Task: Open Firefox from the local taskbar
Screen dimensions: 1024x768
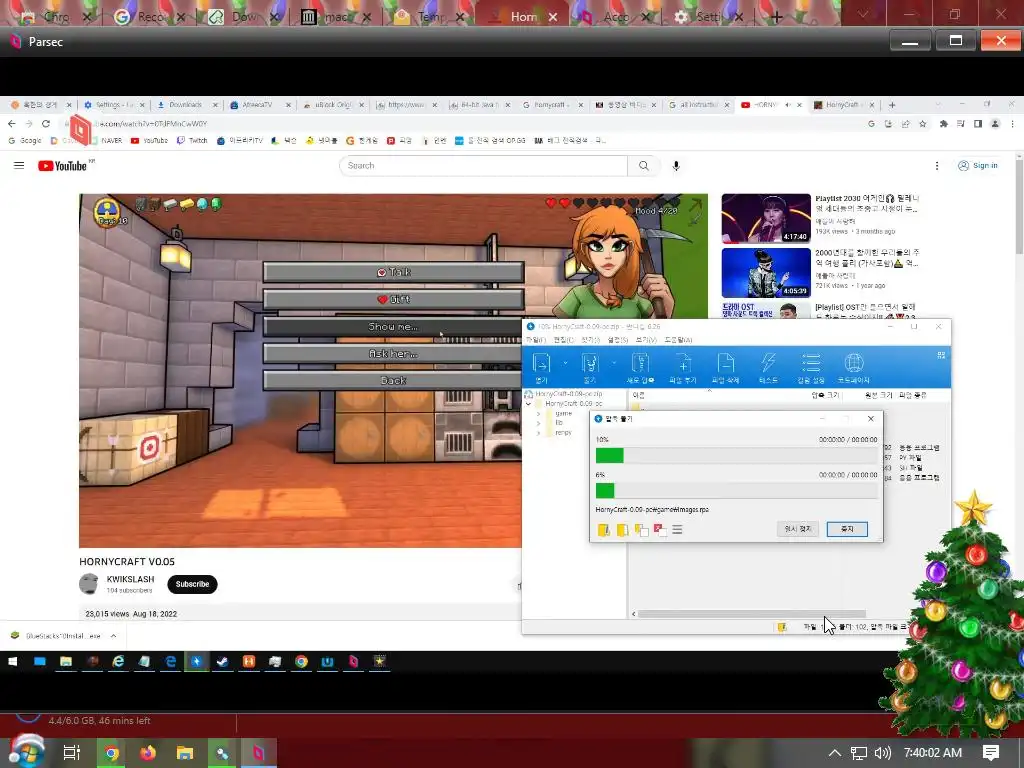Action: tap(148, 753)
